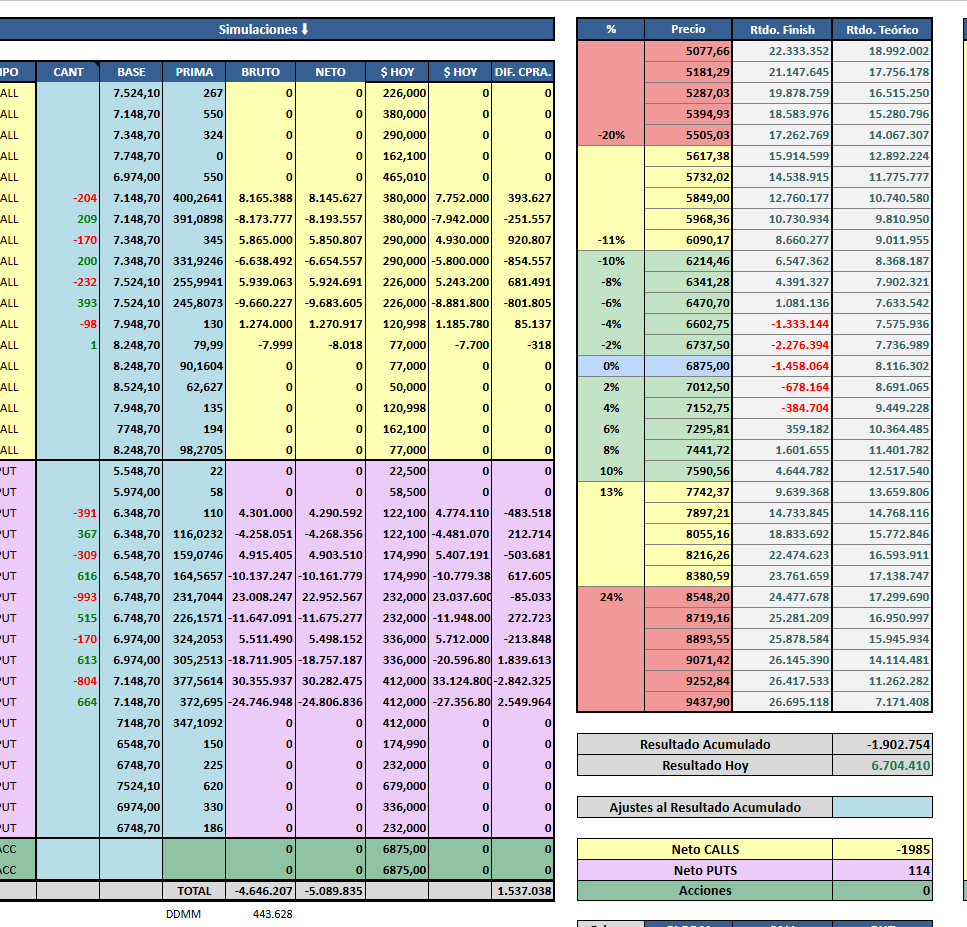Click the Rtdo. Teórico value 8.116.302
Image resolution: width=967 pixels, height=927 pixels.
point(882,366)
